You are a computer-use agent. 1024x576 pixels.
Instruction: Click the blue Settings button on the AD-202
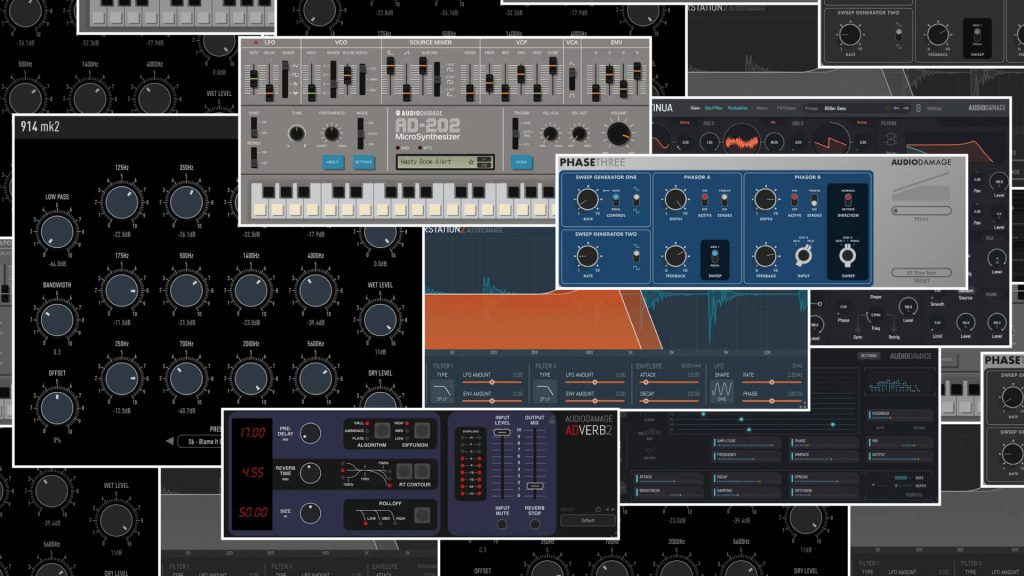(363, 162)
